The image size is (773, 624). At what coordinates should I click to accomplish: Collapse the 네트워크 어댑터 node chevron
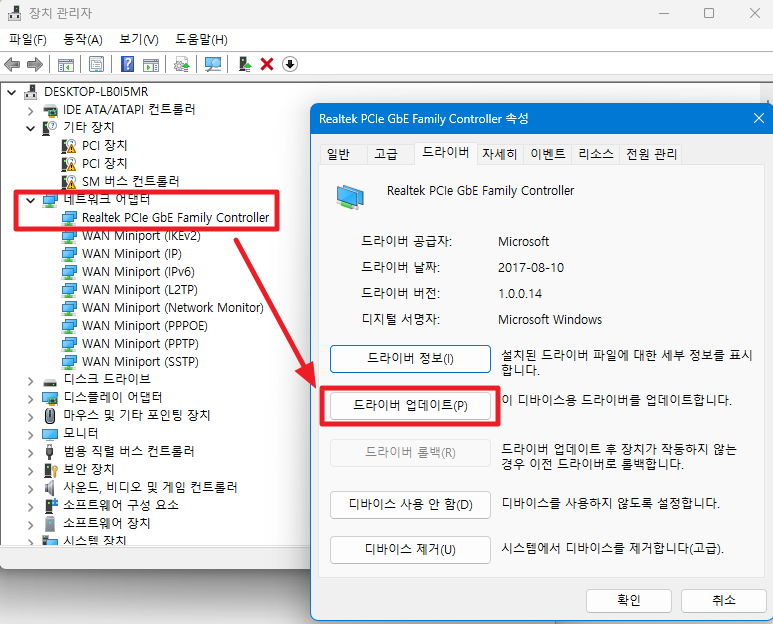coord(31,200)
